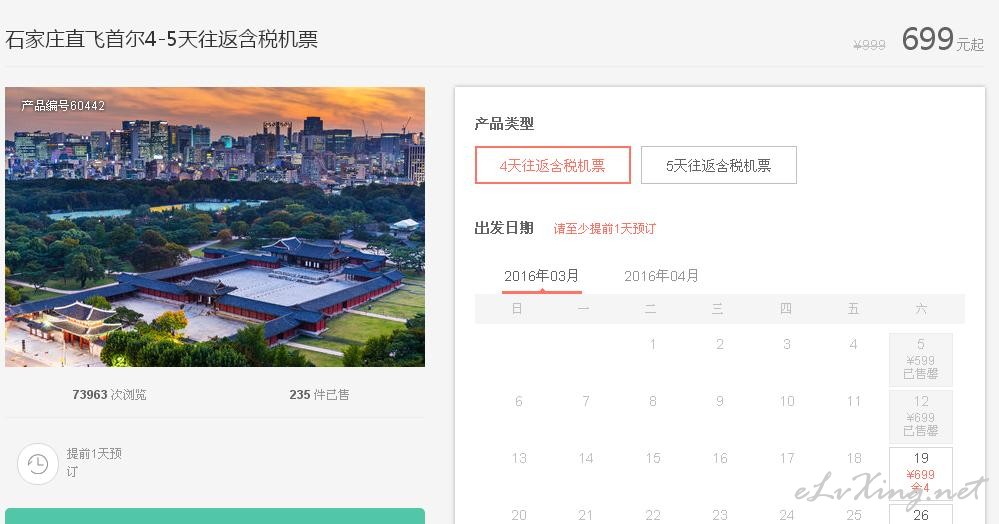The image size is (999, 524).
Task: Click the green button below booking info
Action: [x=215, y=516]
